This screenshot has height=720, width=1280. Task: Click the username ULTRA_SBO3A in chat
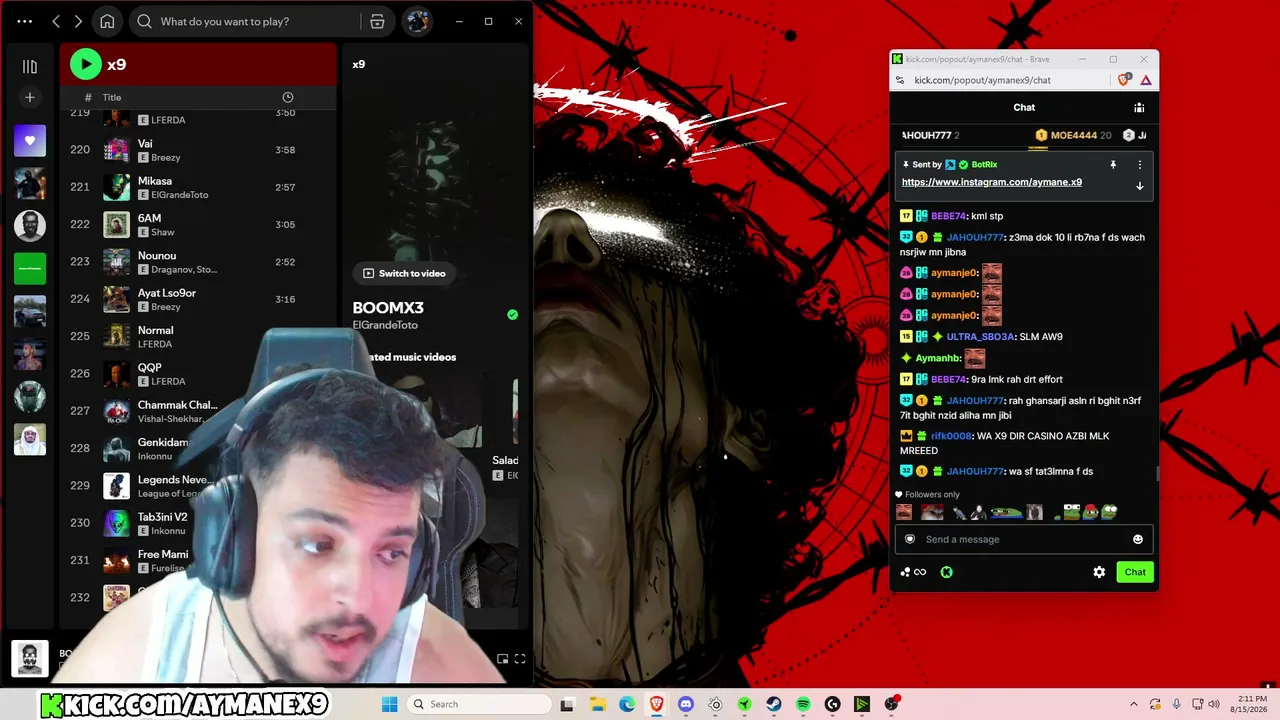click(980, 337)
